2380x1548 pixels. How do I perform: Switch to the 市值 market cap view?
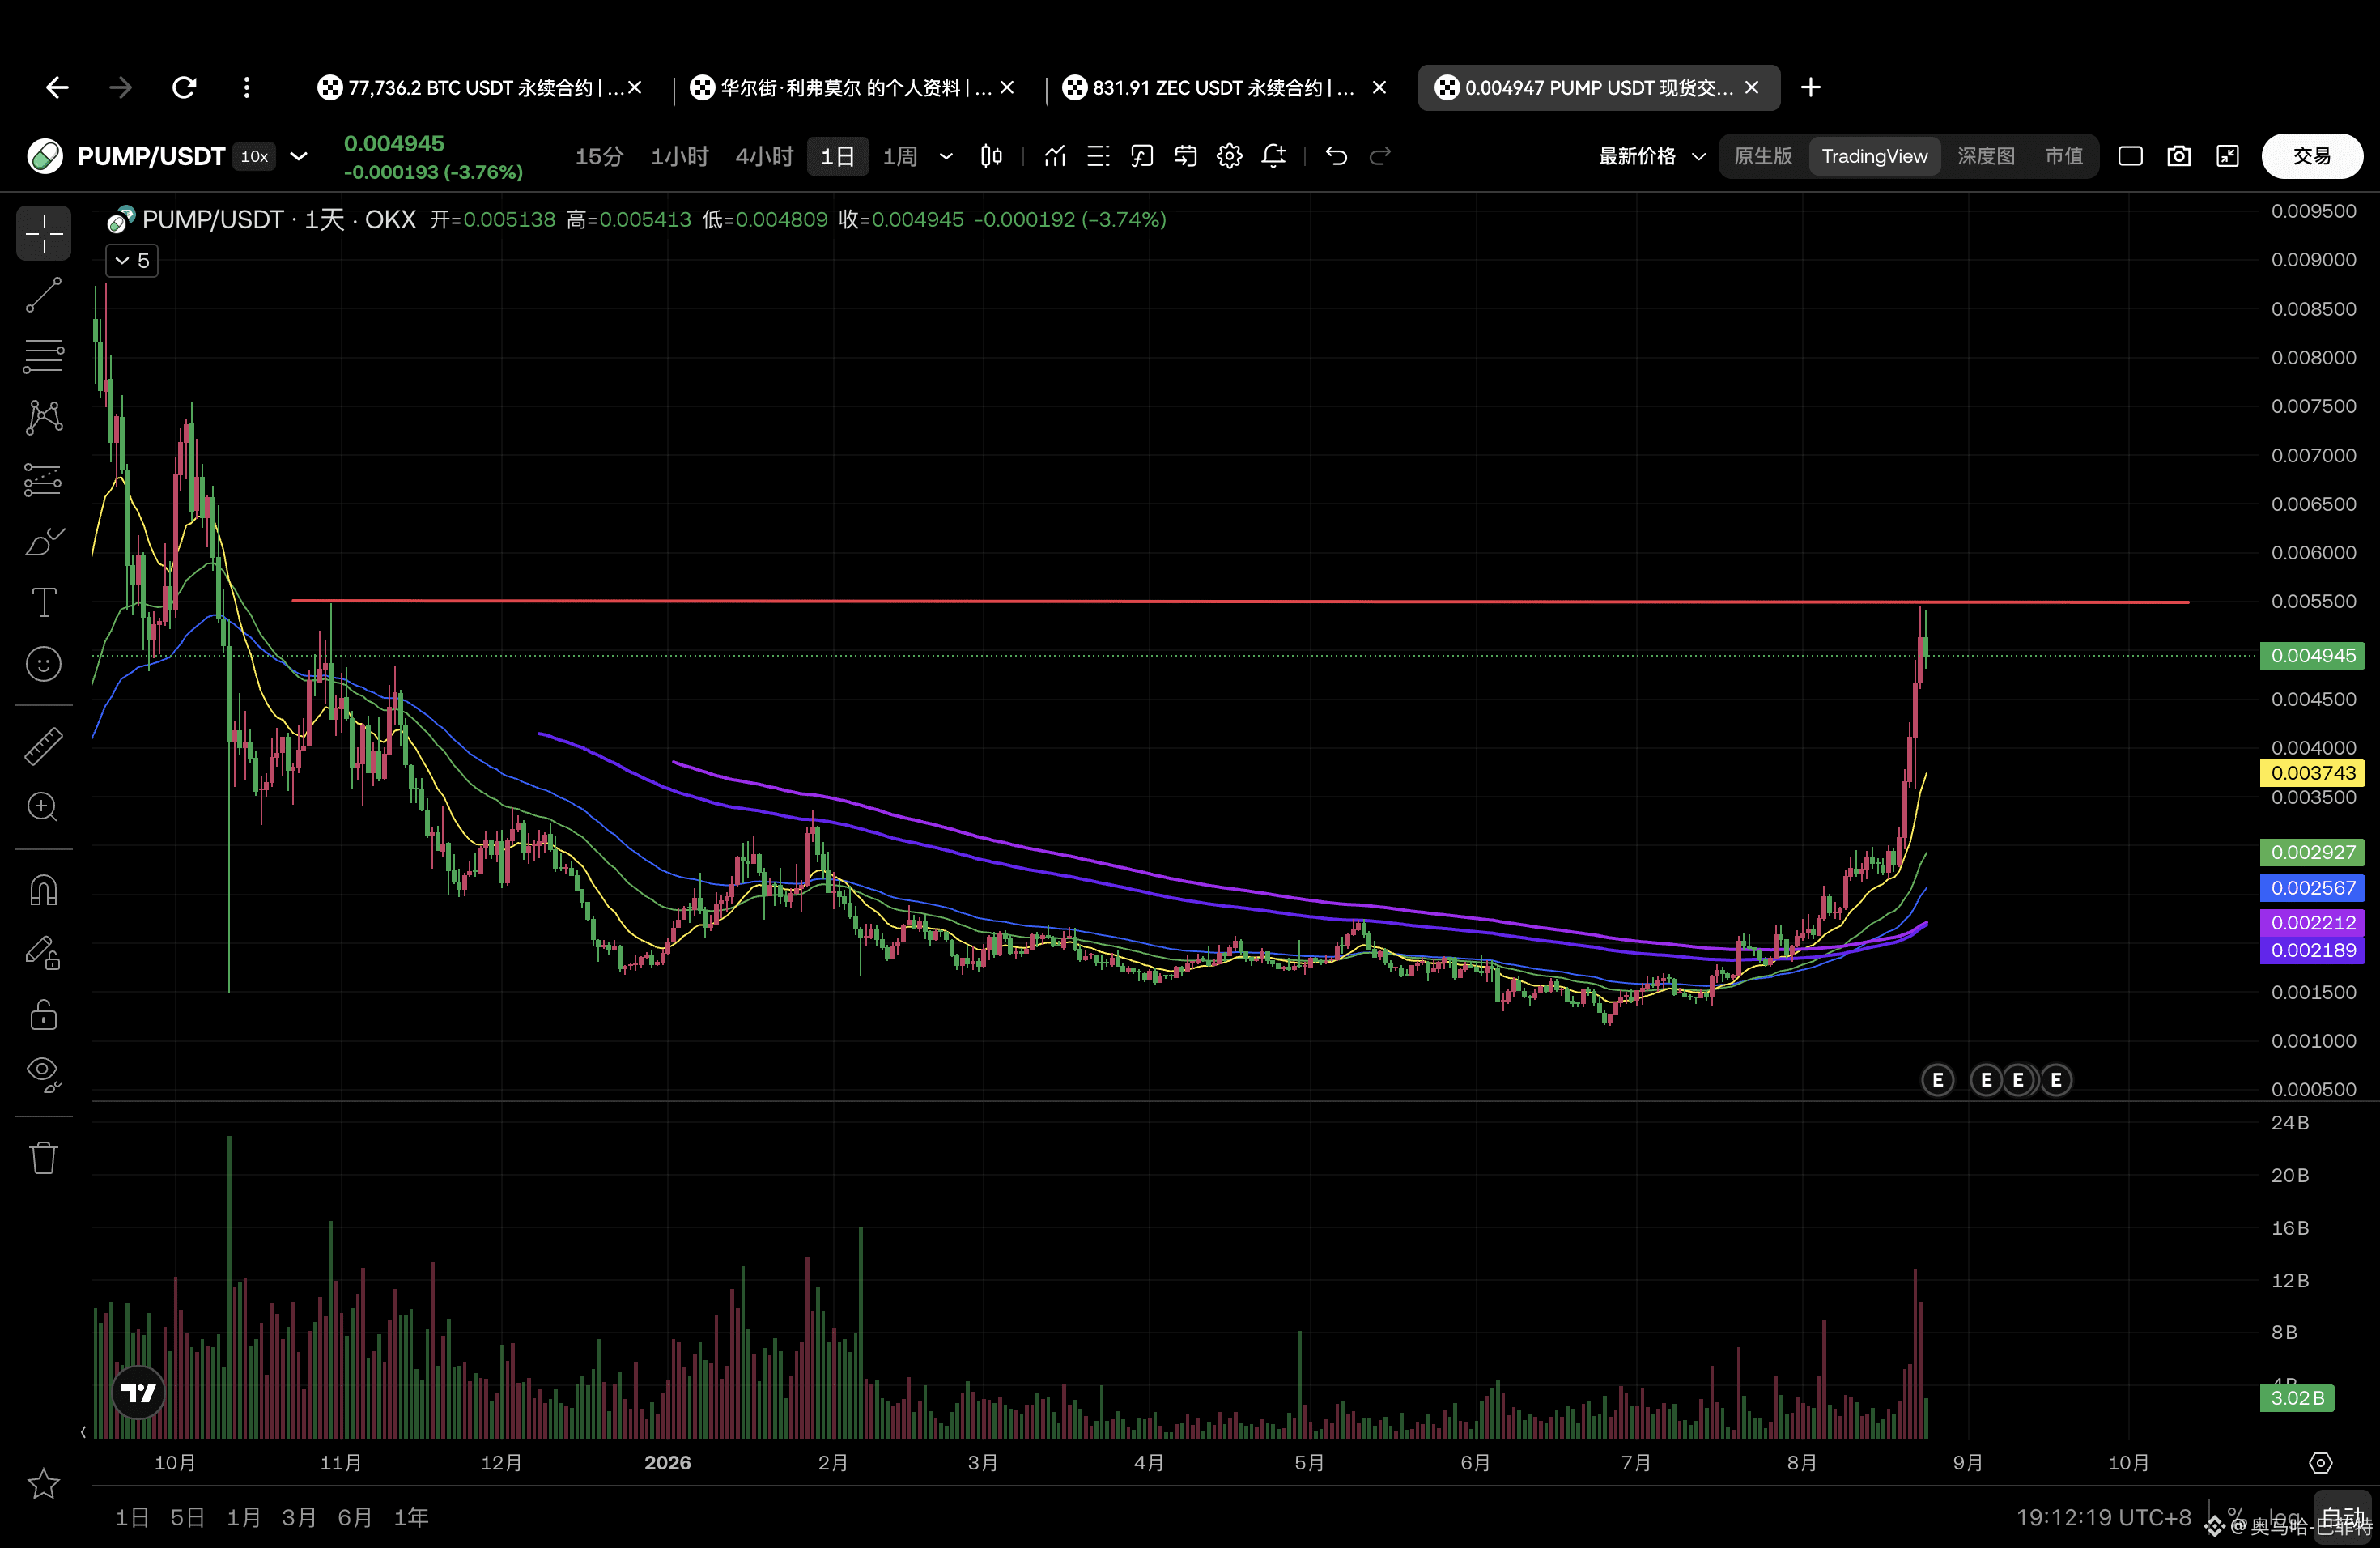[x=2063, y=156]
